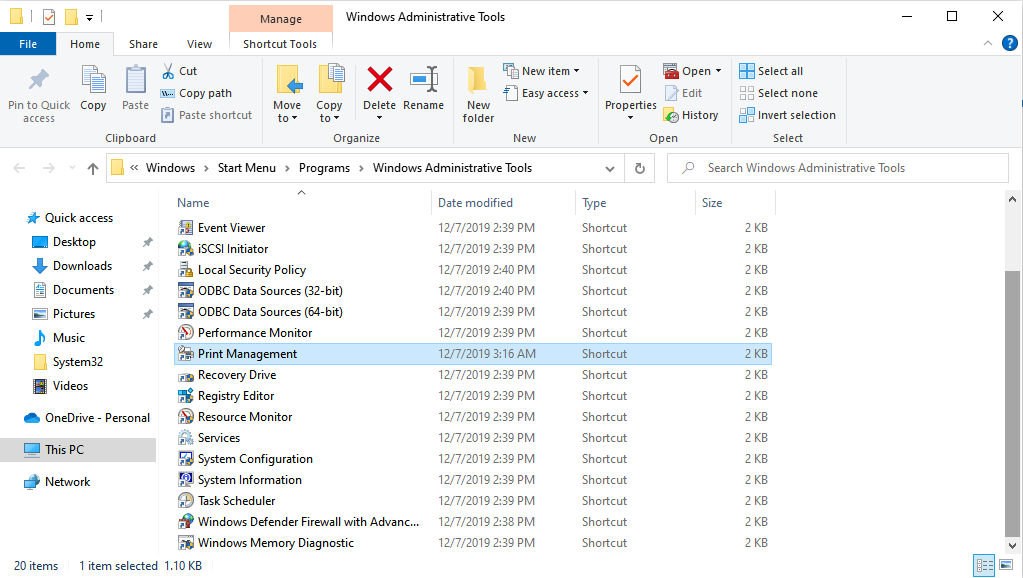This screenshot has width=1023, height=578.
Task: Click the Services gear icon
Action: pyautogui.click(x=186, y=438)
